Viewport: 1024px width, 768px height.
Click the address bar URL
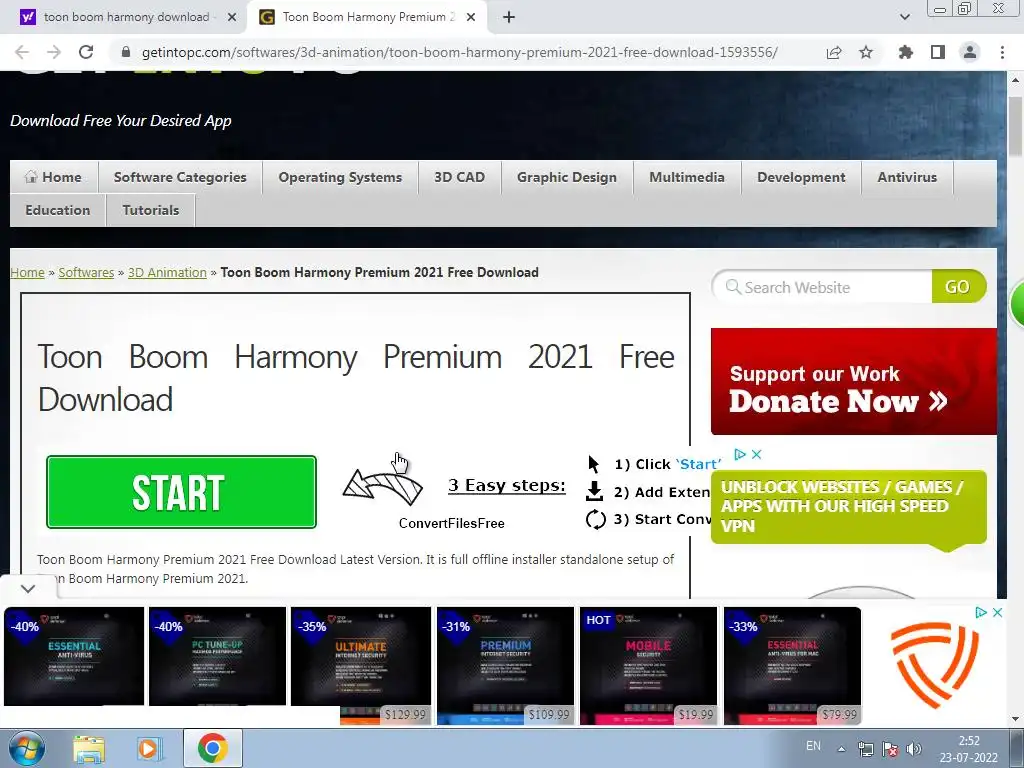[x=460, y=52]
